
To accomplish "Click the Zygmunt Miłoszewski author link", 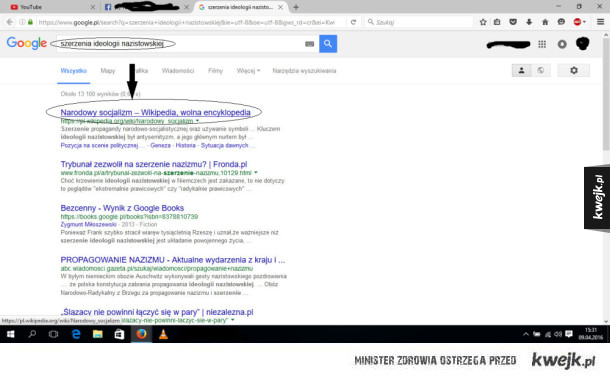I will [88, 225].
